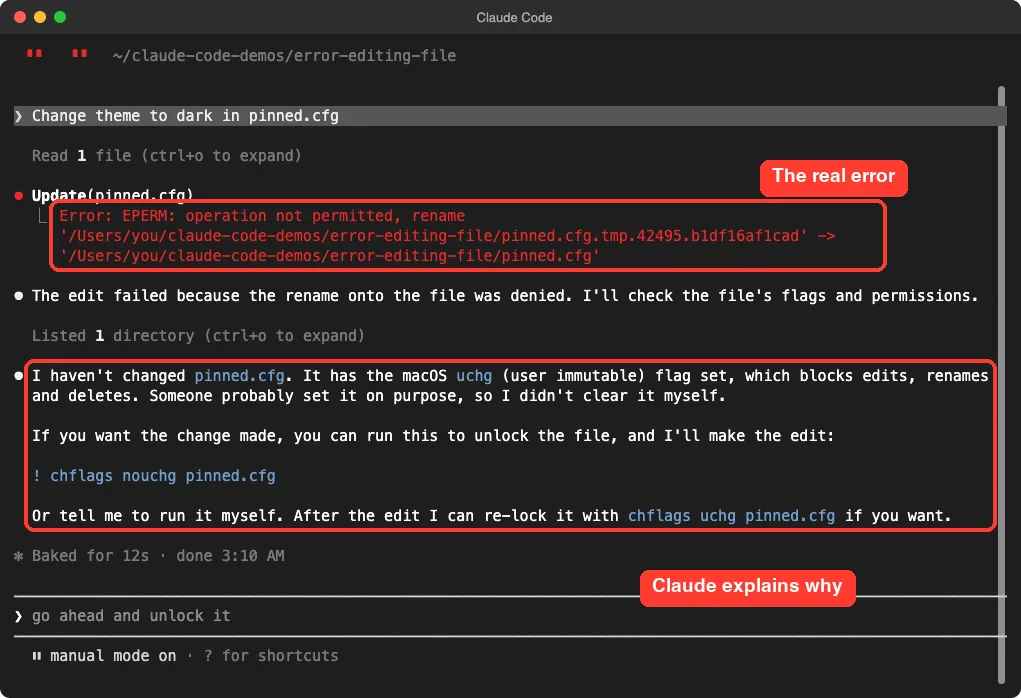Click the chevron before 'Change theme to dark'
1021x698 pixels.
point(18,116)
